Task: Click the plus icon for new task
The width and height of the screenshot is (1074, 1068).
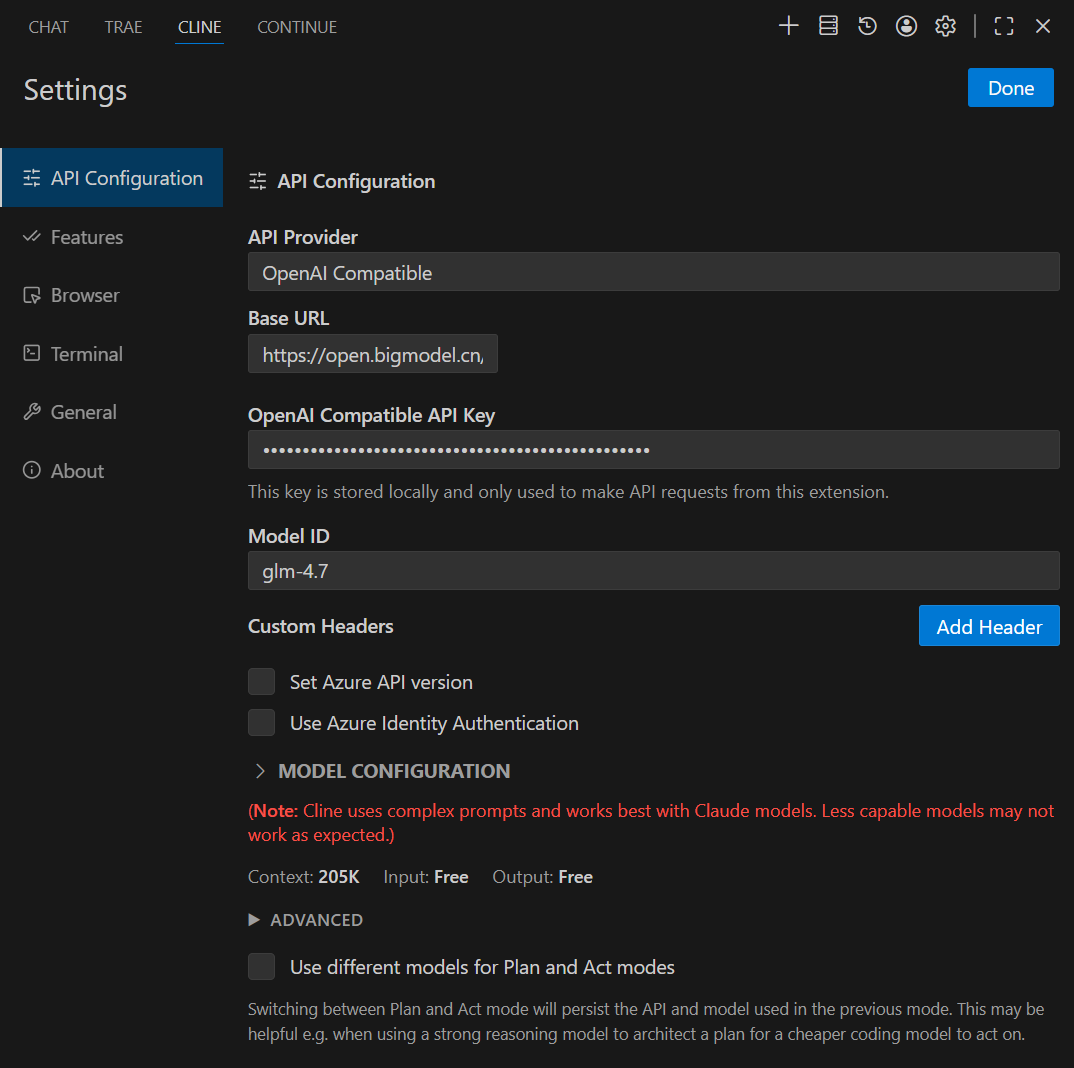Action: [x=789, y=27]
